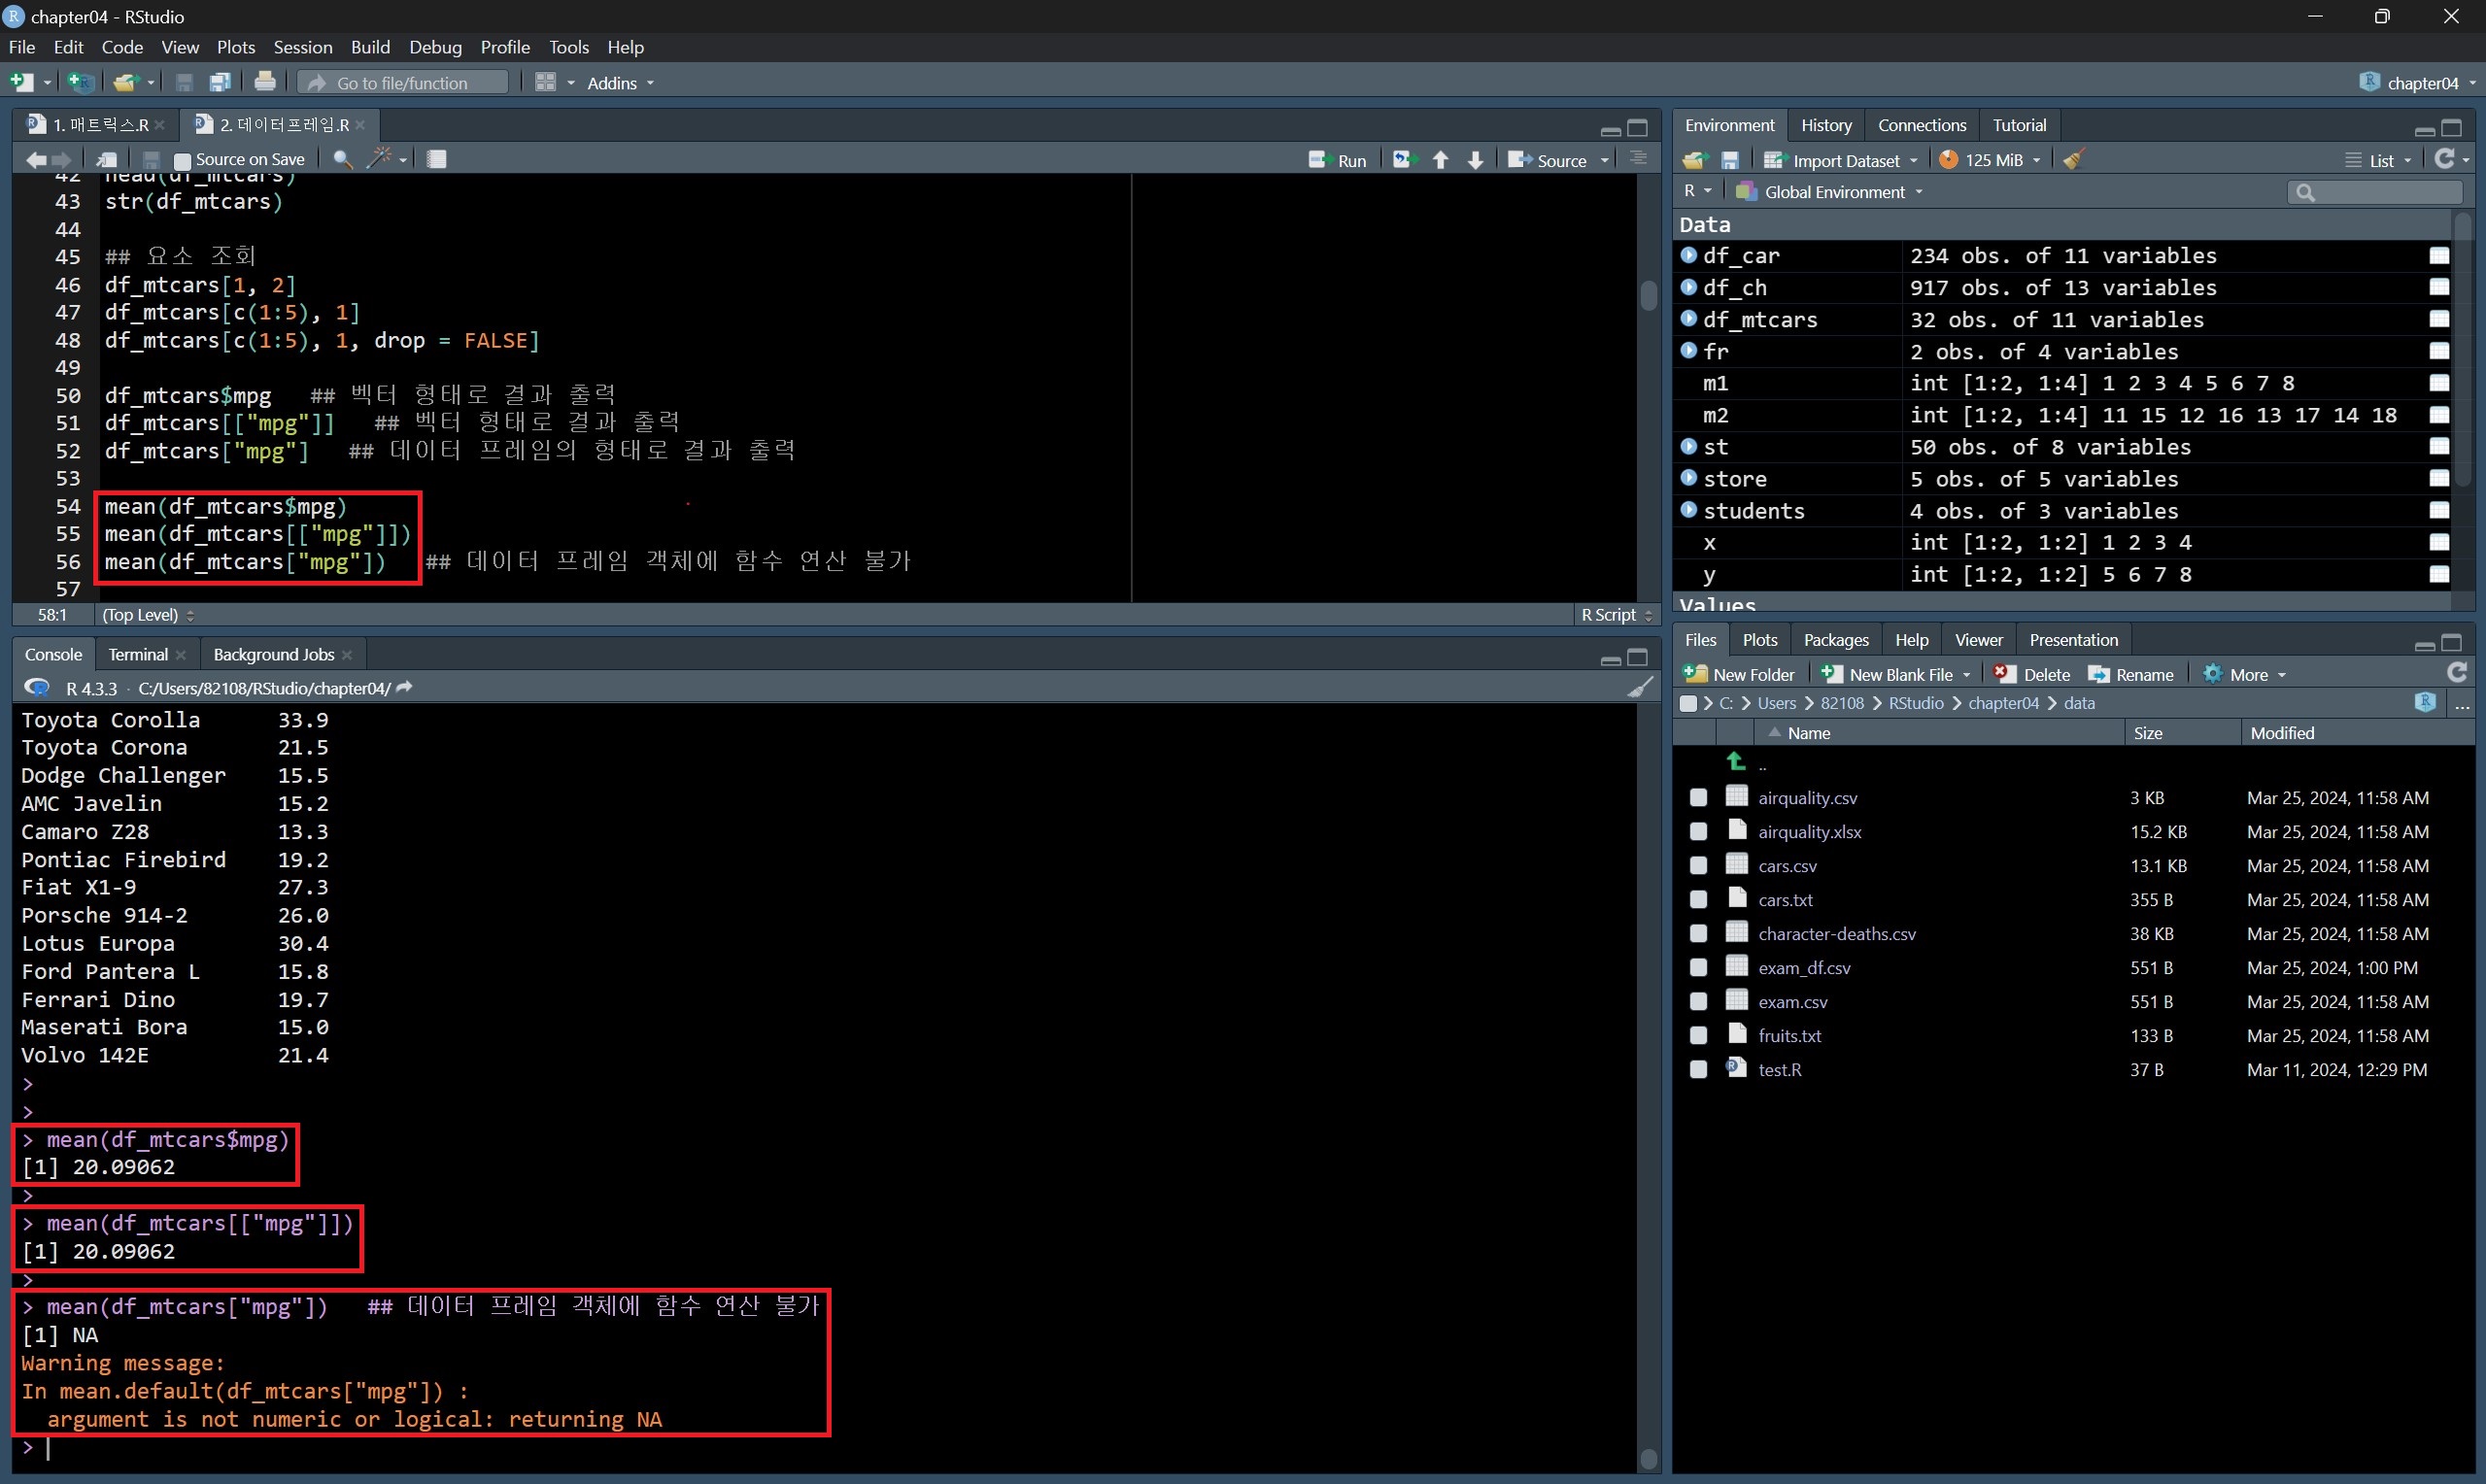Click the code tools magic wand icon

coord(379,159)
